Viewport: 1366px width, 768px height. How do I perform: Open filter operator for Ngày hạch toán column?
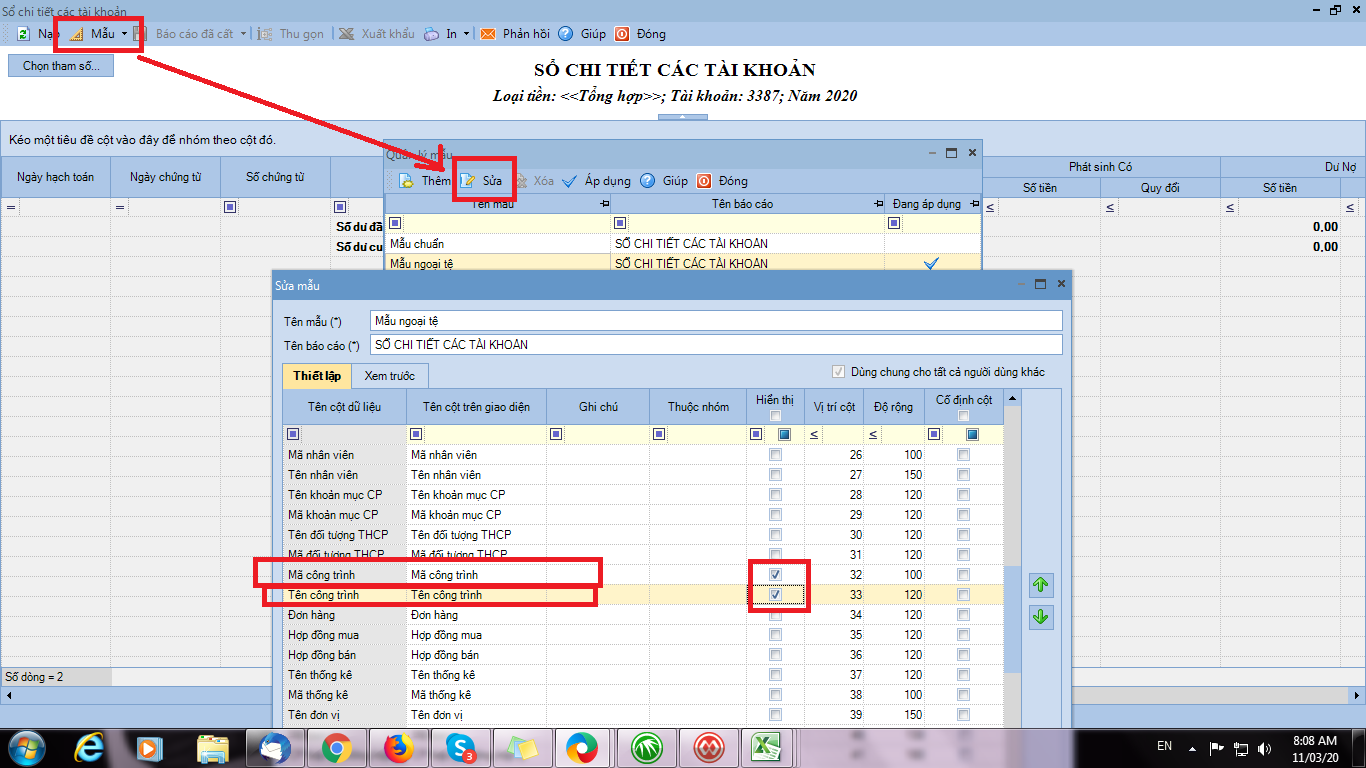click(x=12, y=207)
